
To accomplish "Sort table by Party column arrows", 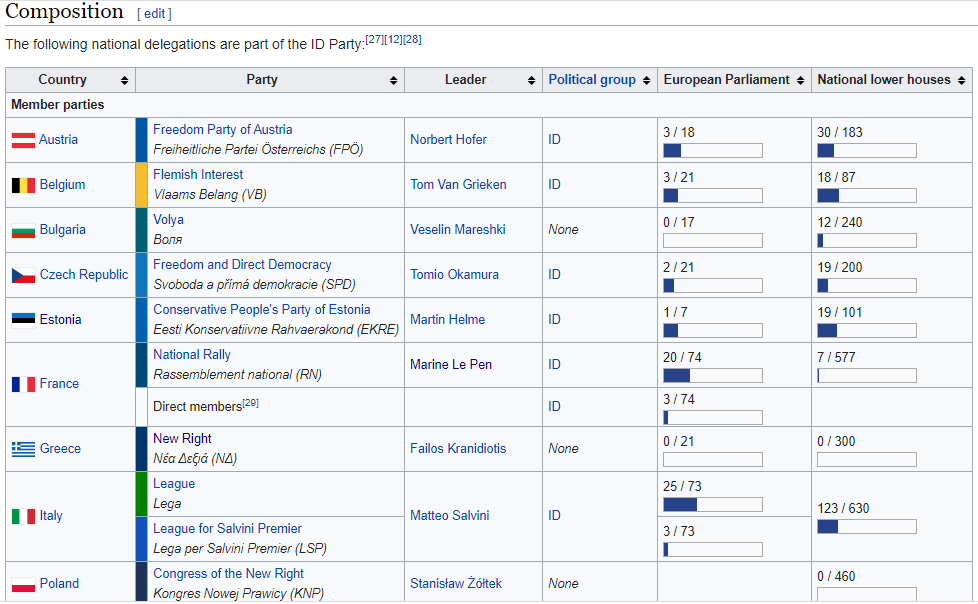I will coord(394,80).
